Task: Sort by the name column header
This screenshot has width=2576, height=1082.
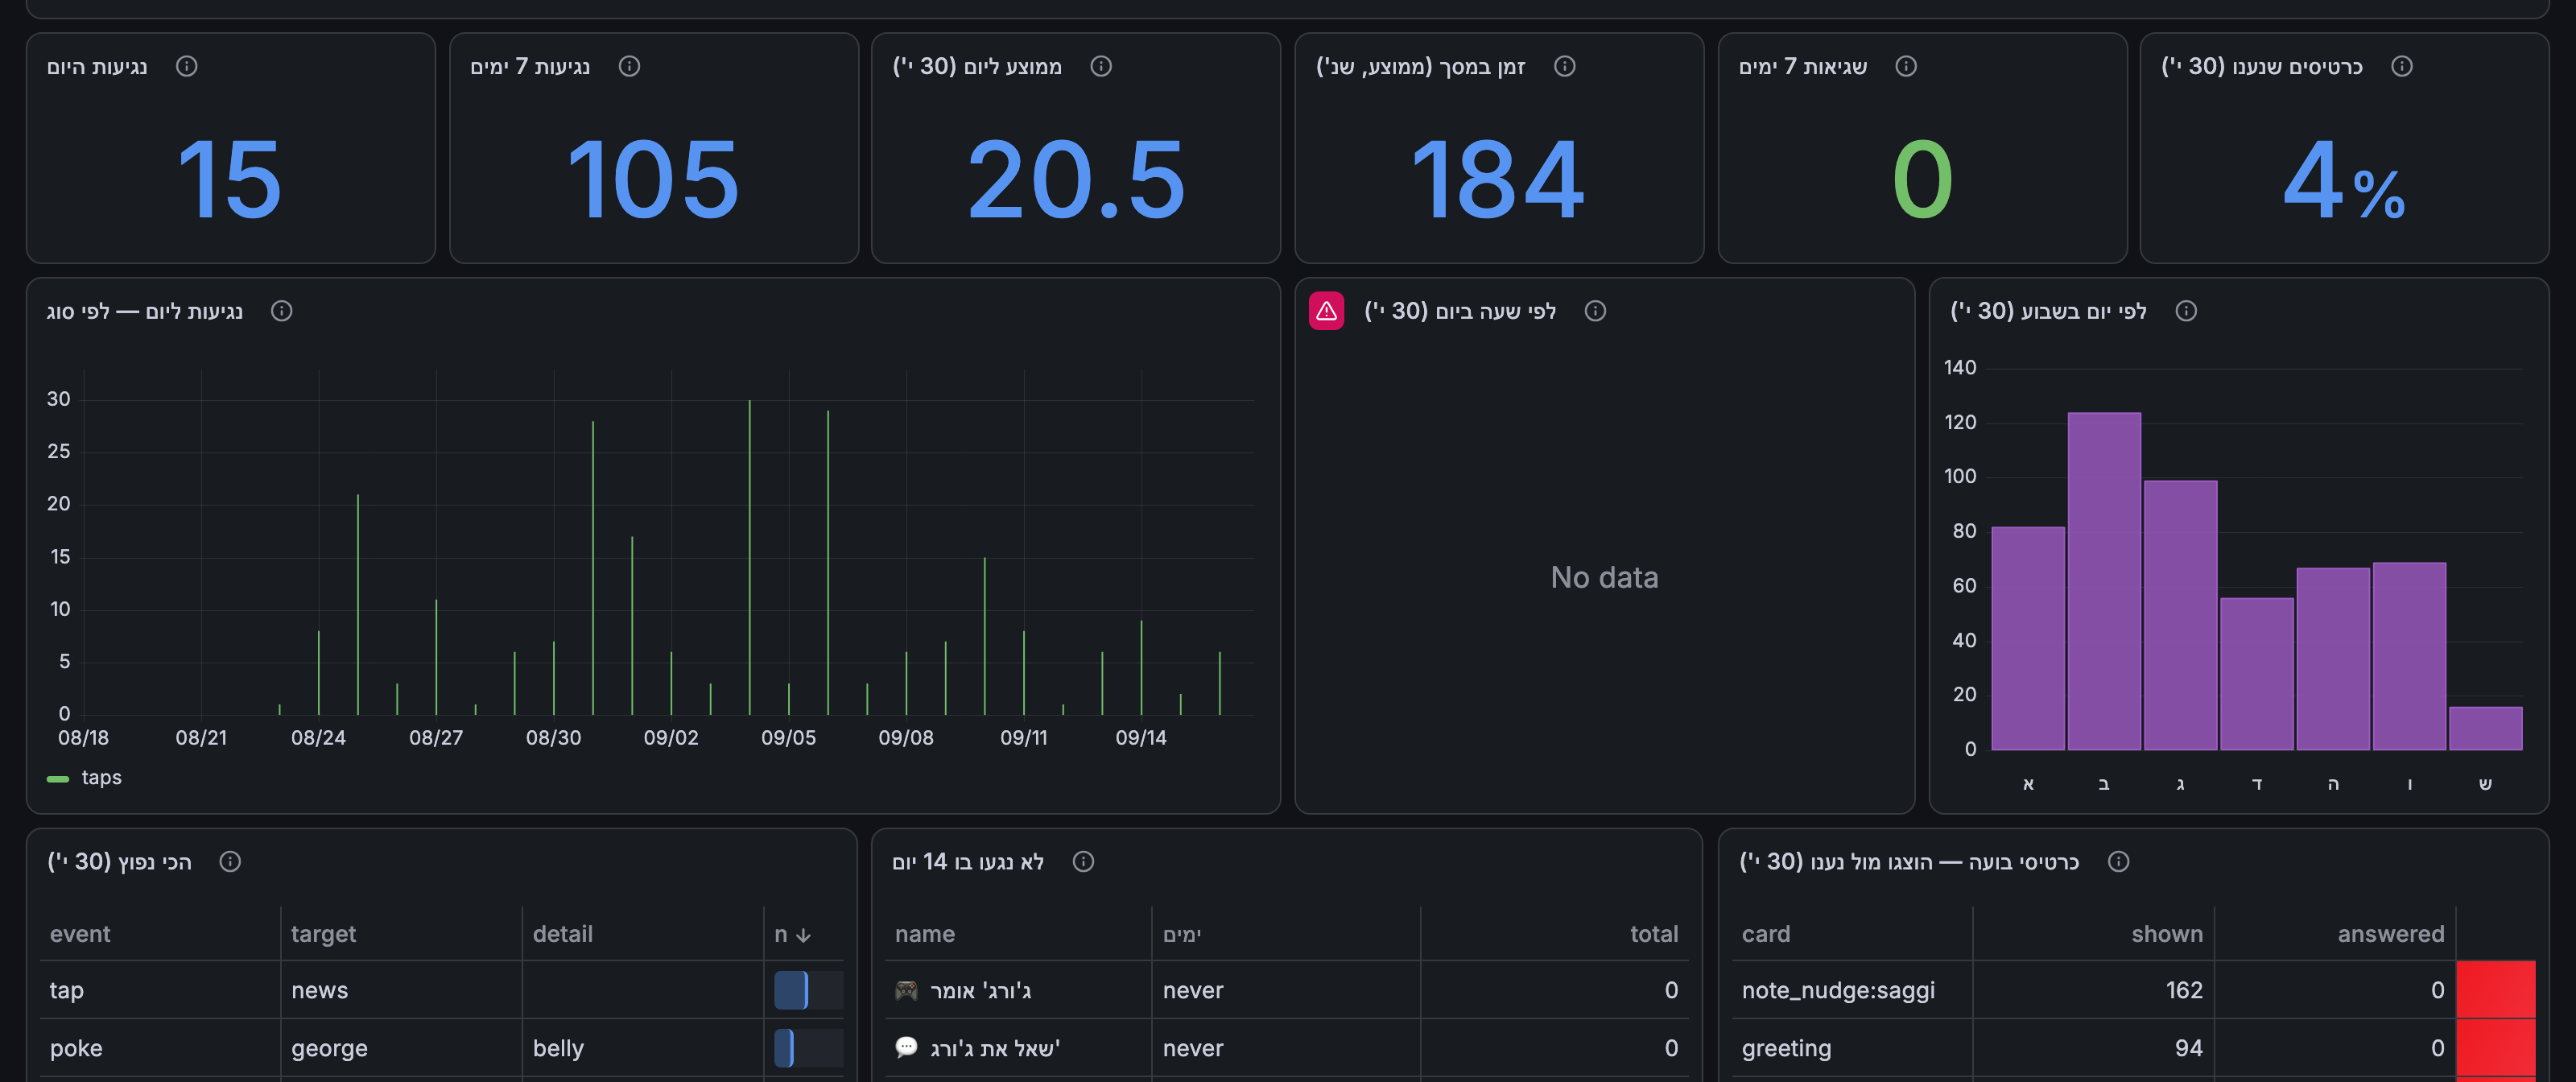Action: pos(925,934)
